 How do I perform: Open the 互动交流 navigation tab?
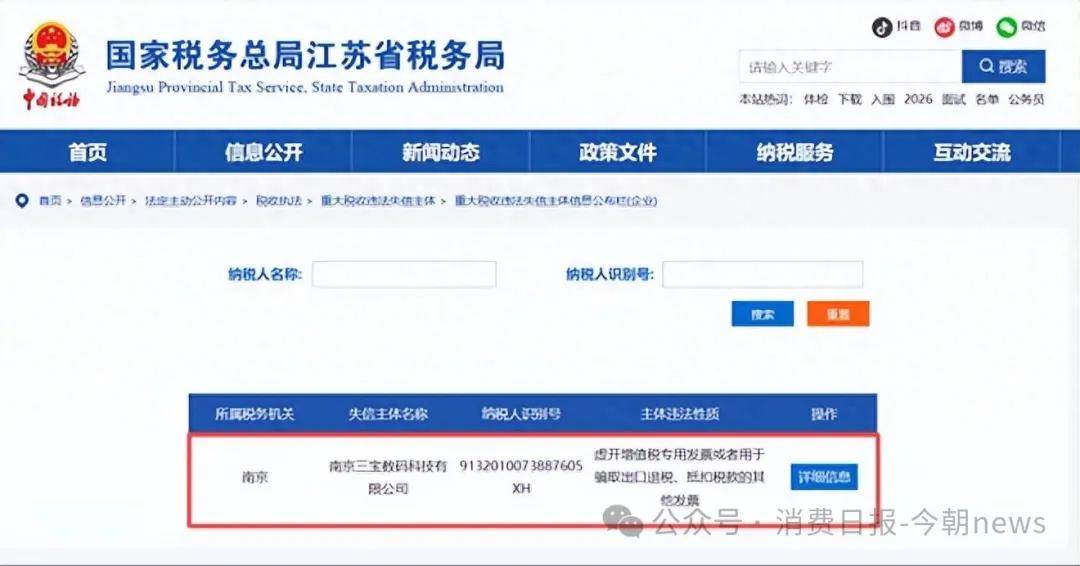[x=972, y=152]
